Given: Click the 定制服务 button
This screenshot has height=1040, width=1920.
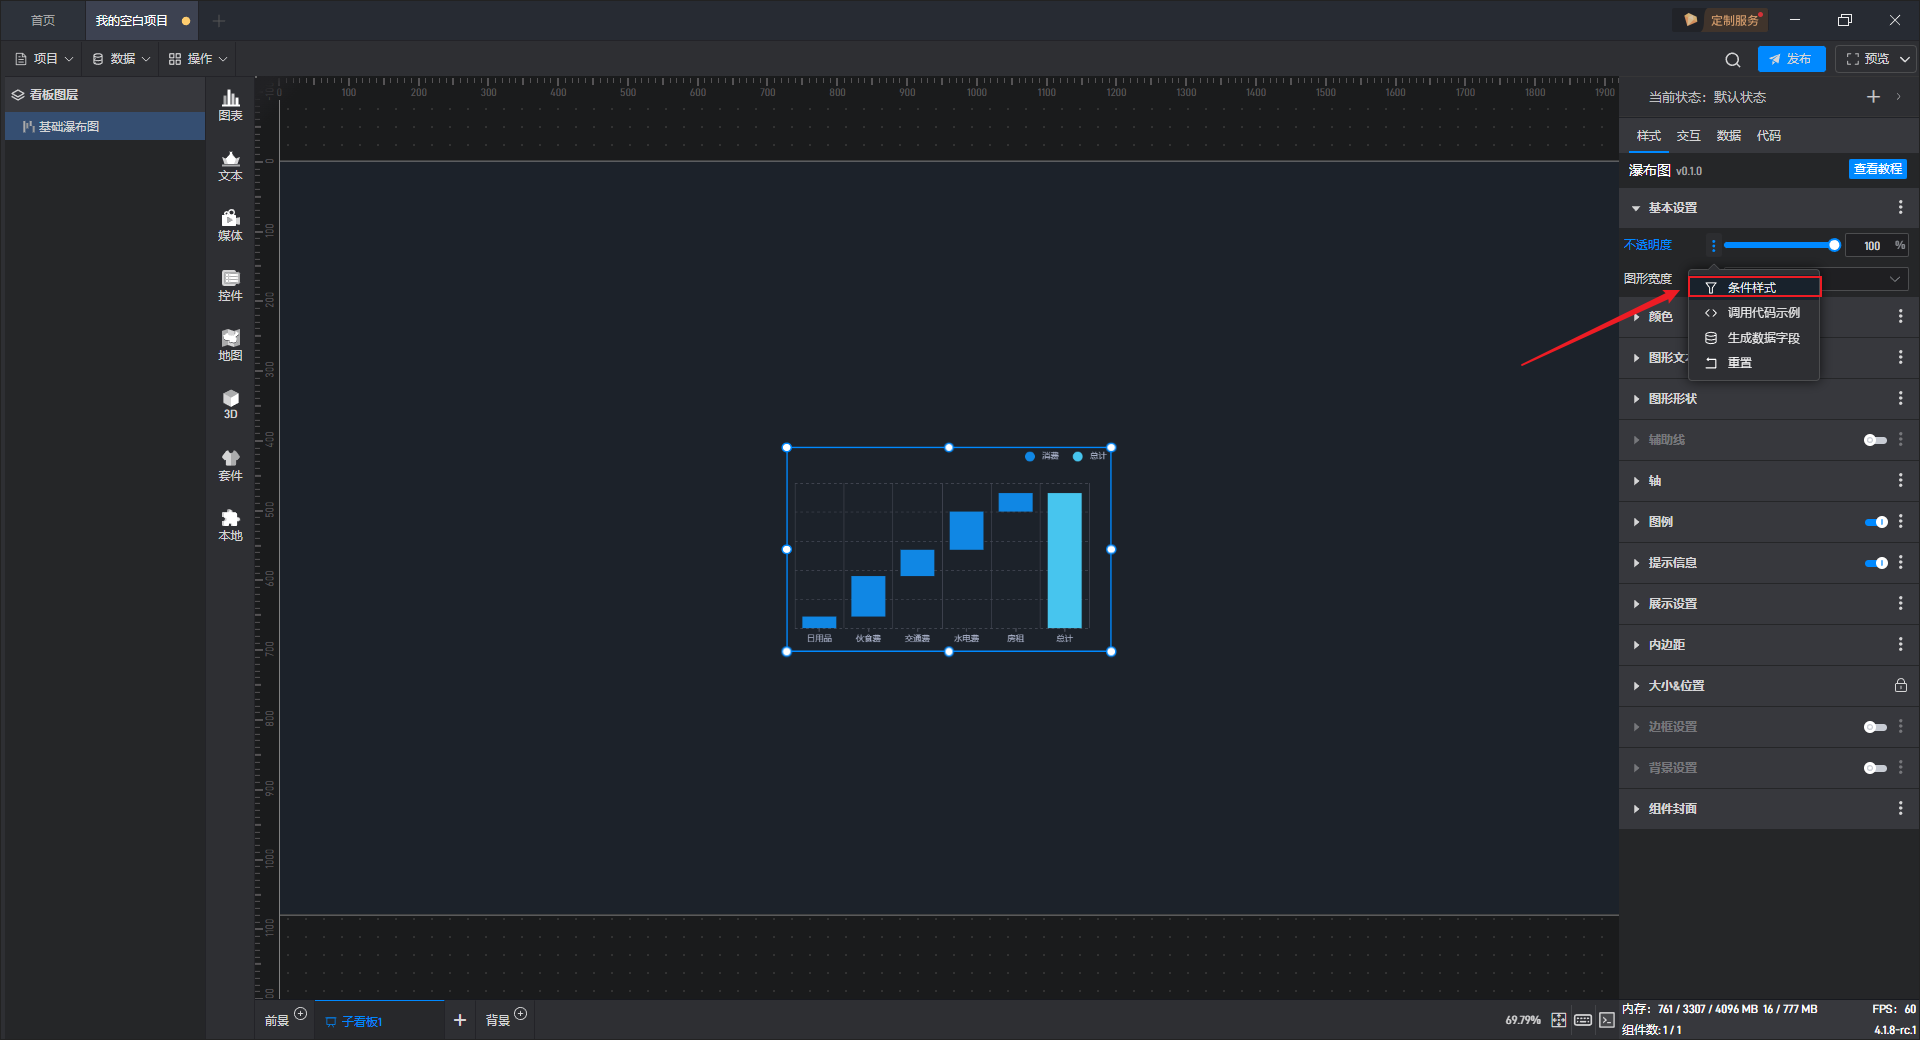Looking at the screenshot, I should 1723,20.
